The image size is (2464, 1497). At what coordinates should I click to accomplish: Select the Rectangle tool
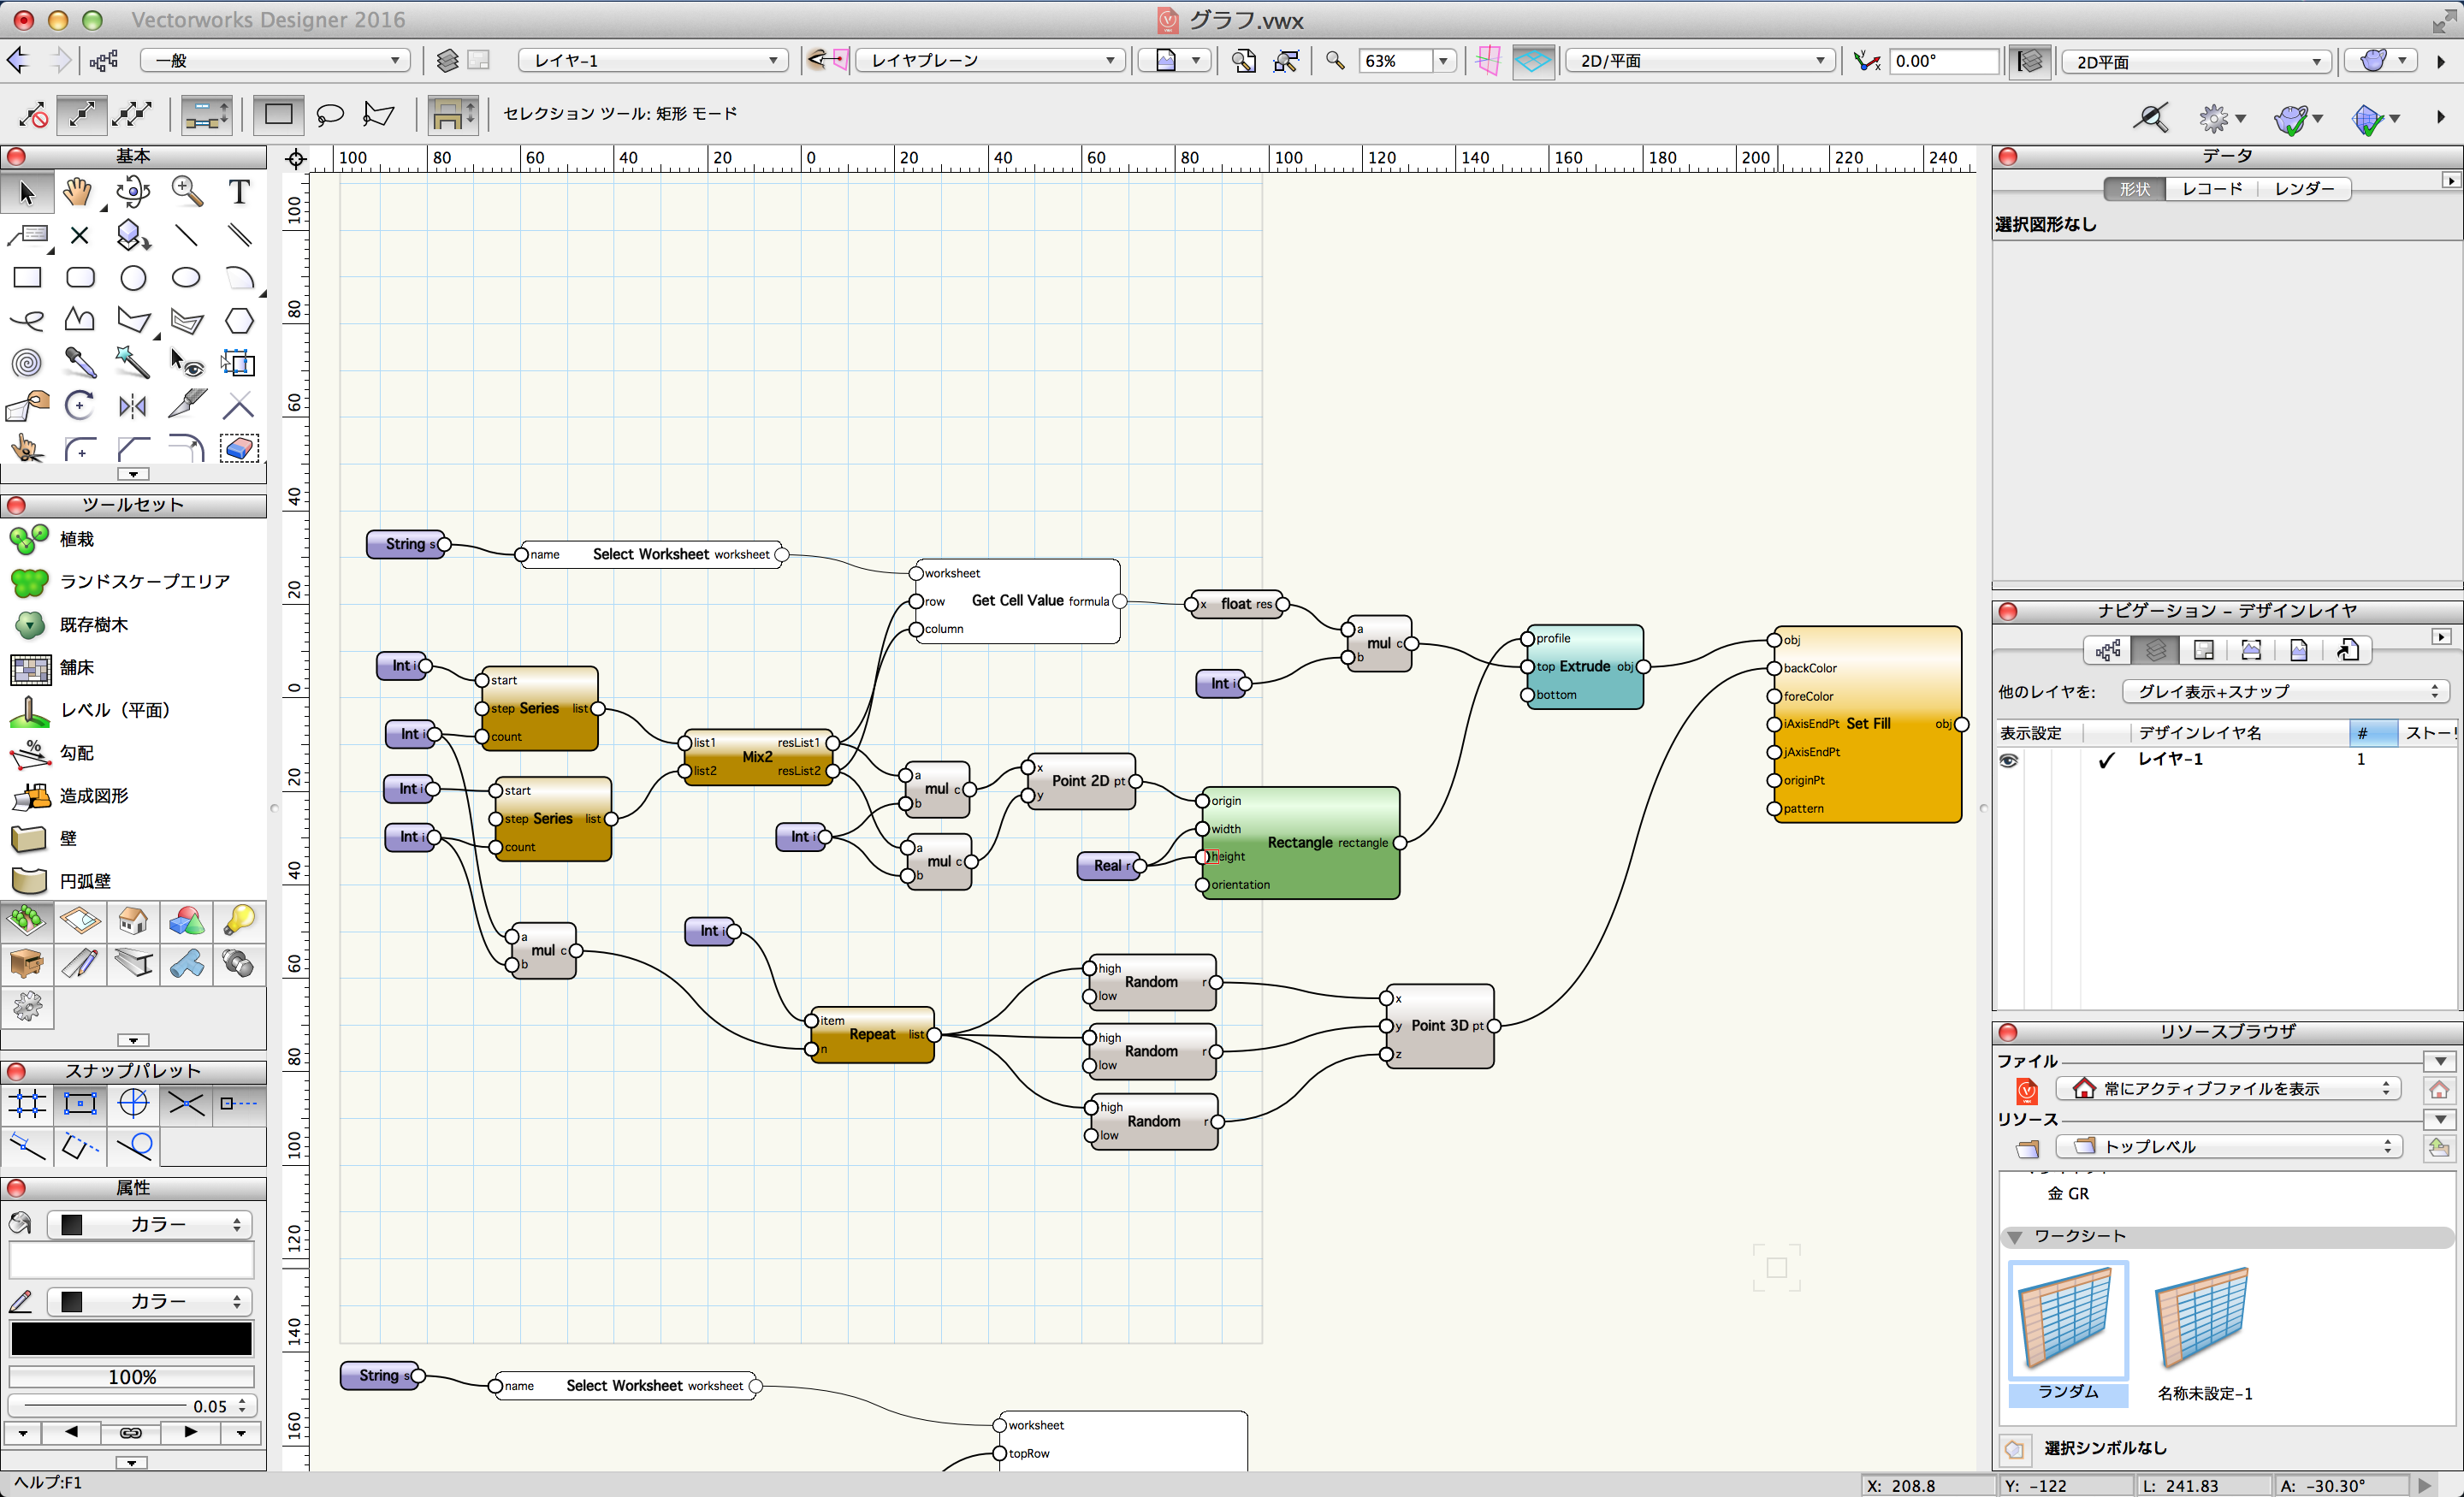(27, 278)
